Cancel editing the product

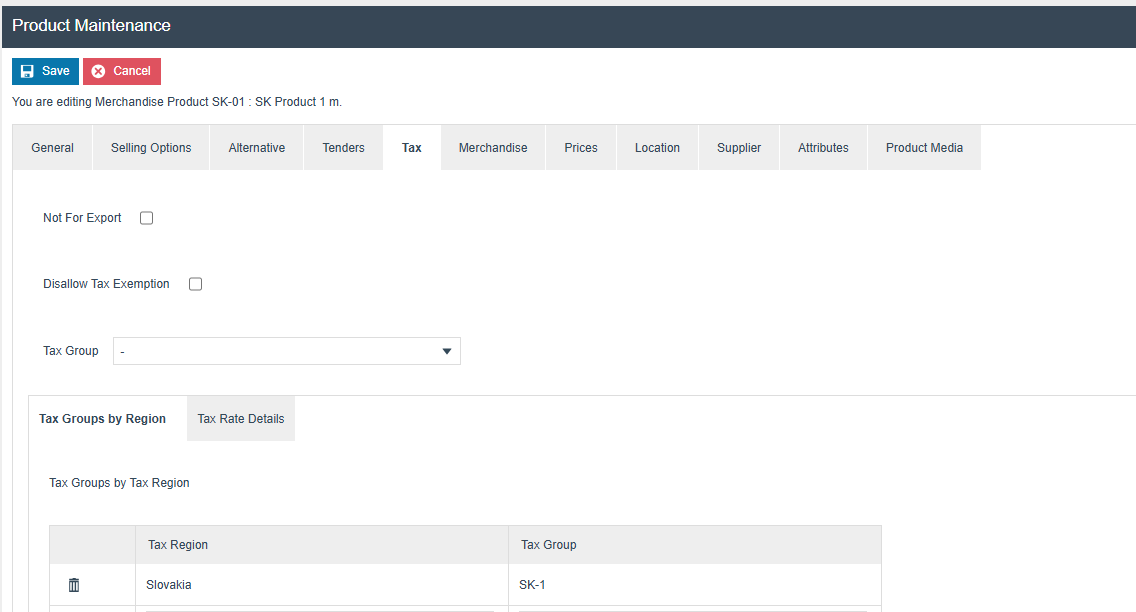[x=122, y=72]
